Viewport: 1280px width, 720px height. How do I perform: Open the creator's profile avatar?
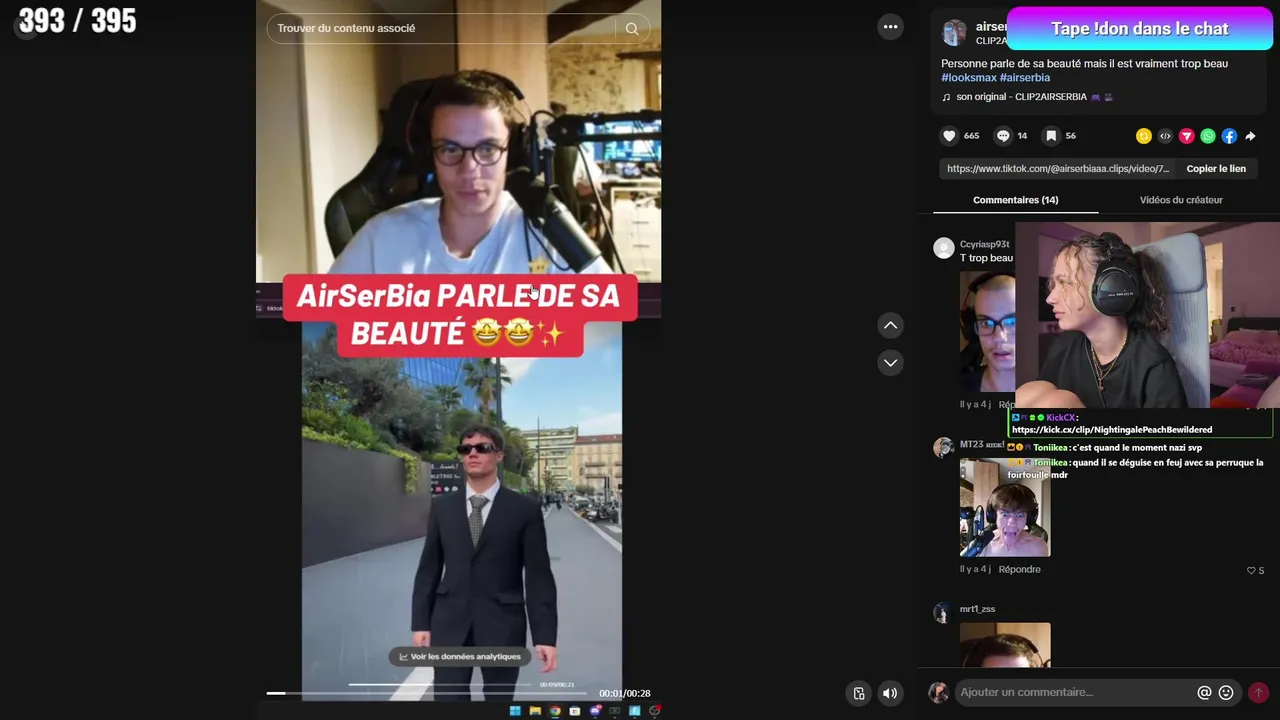[955, 33]
